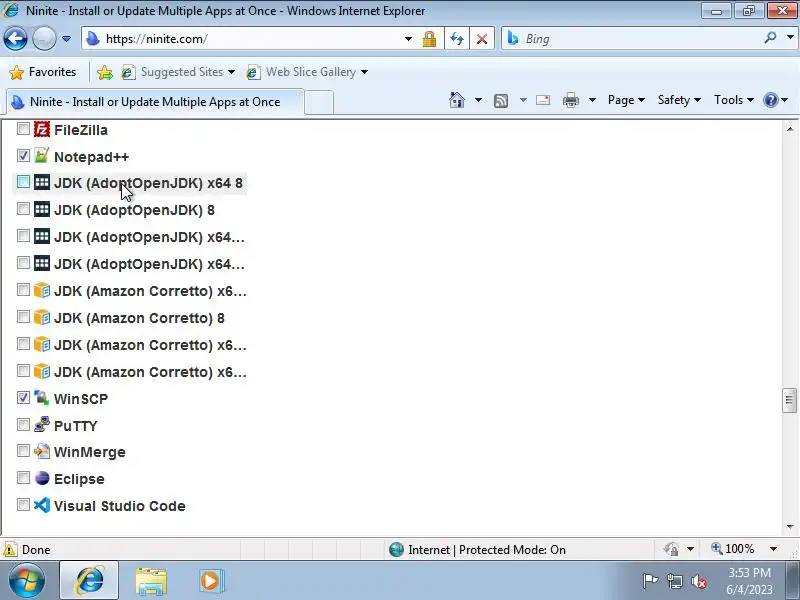Click the Refresh page icon
Screen dimensions: 800x600
click(x=457, y=39)
